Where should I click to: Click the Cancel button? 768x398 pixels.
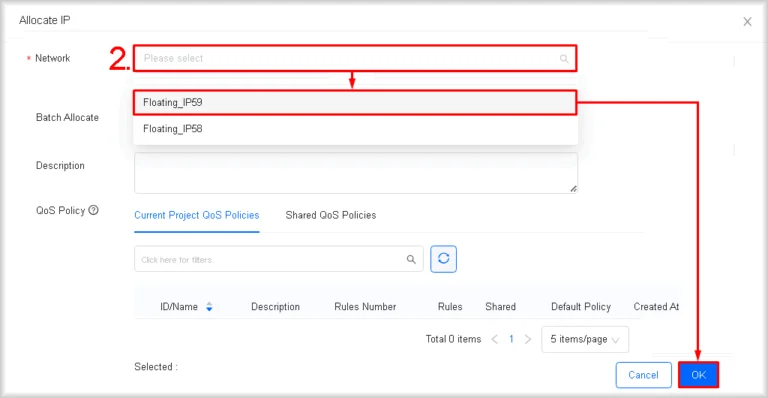point(643,375)
